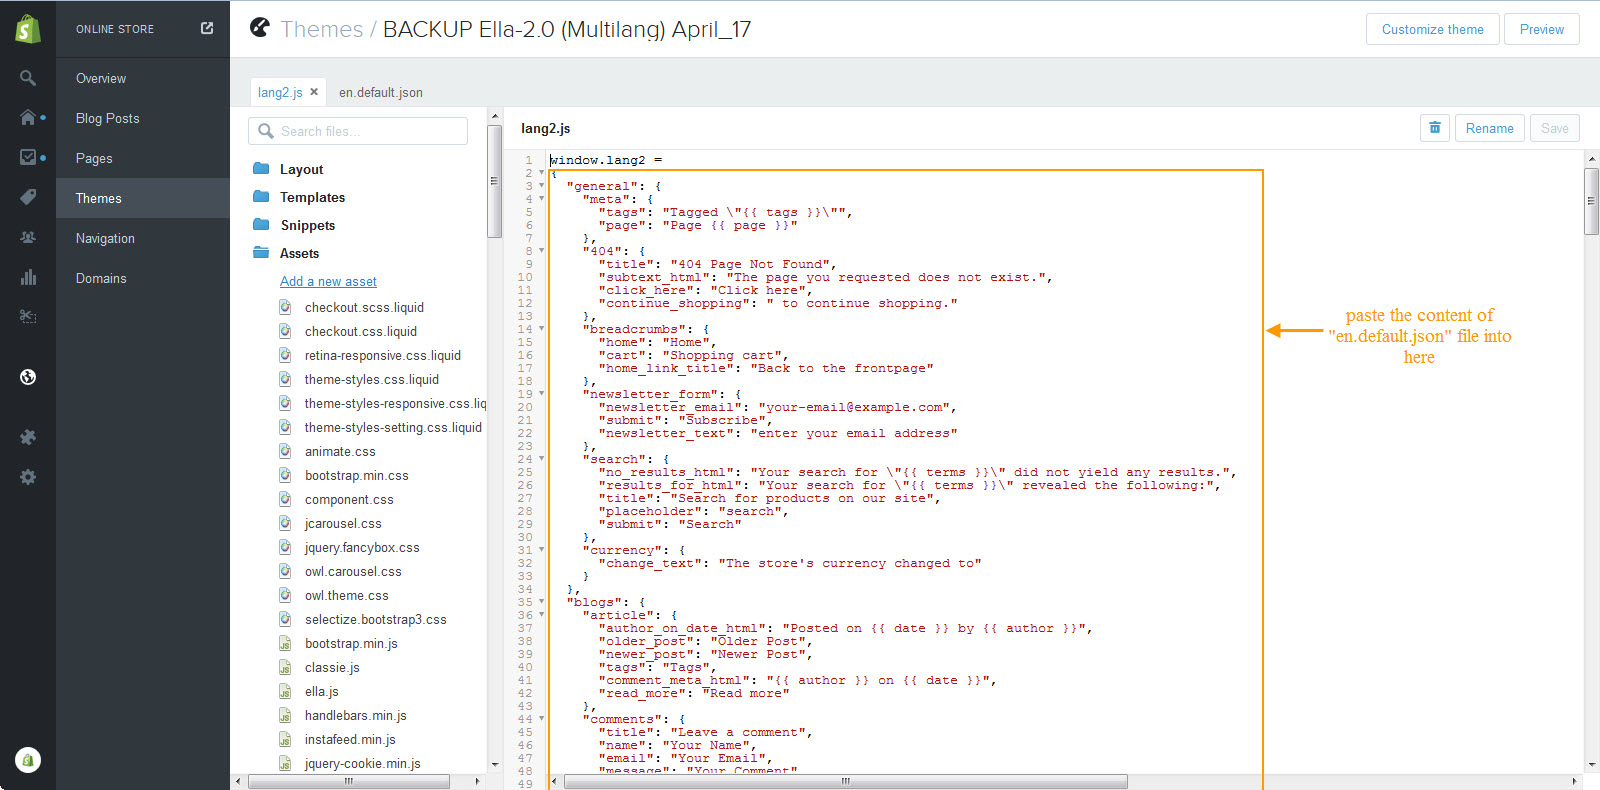Open the Reports bar chart icon
Viewport: 1600px width, 790px height.
pos(28,277)
